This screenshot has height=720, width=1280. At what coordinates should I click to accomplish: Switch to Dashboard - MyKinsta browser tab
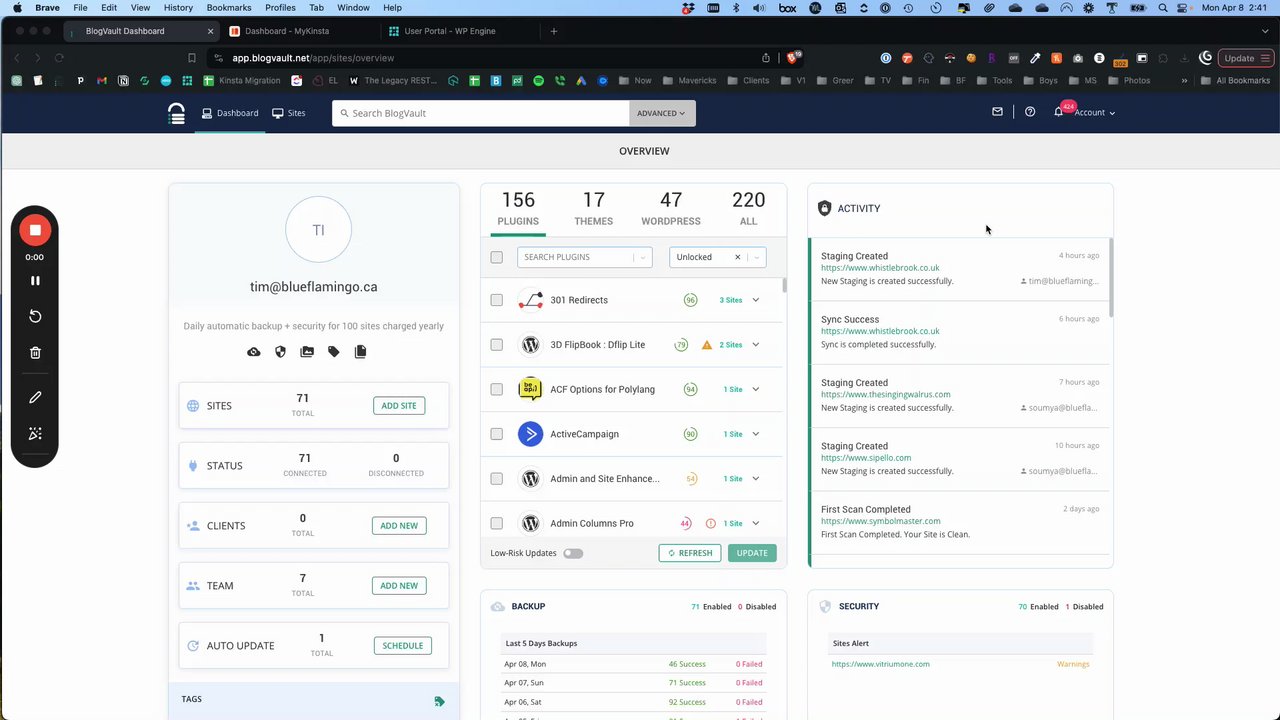tap(286, 31)
